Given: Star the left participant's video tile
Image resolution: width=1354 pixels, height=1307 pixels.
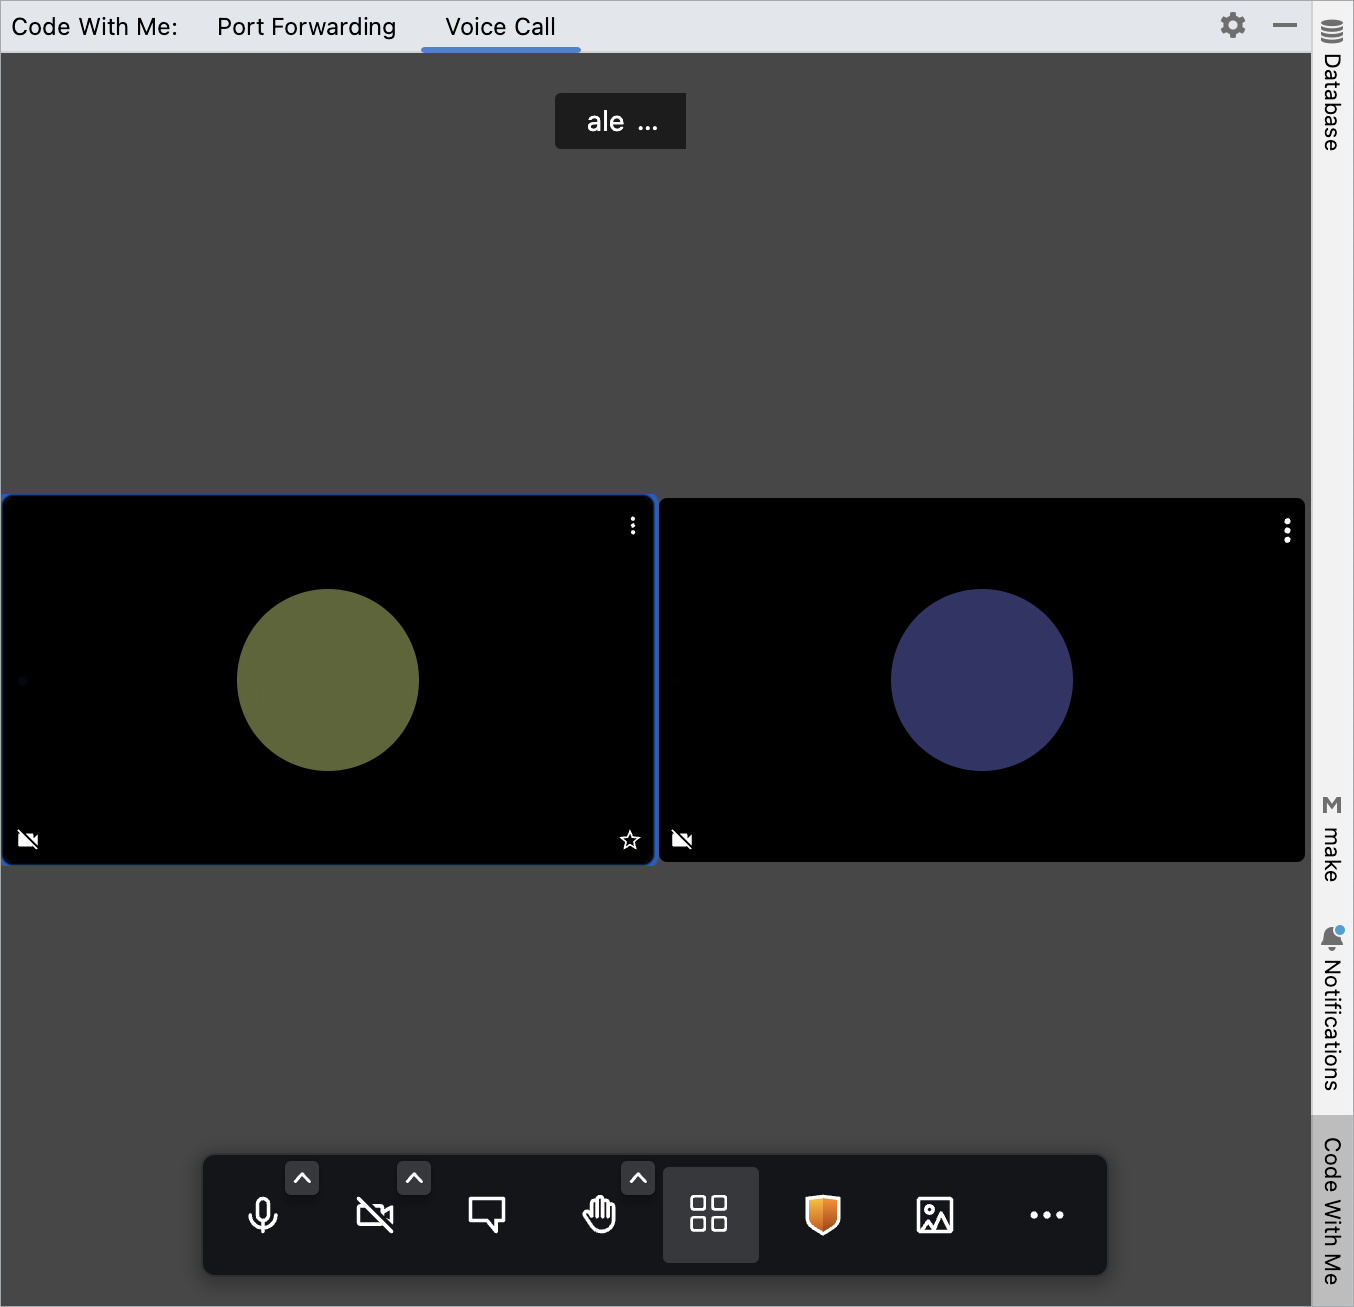Looking at the screenshot, I should 629,840.
